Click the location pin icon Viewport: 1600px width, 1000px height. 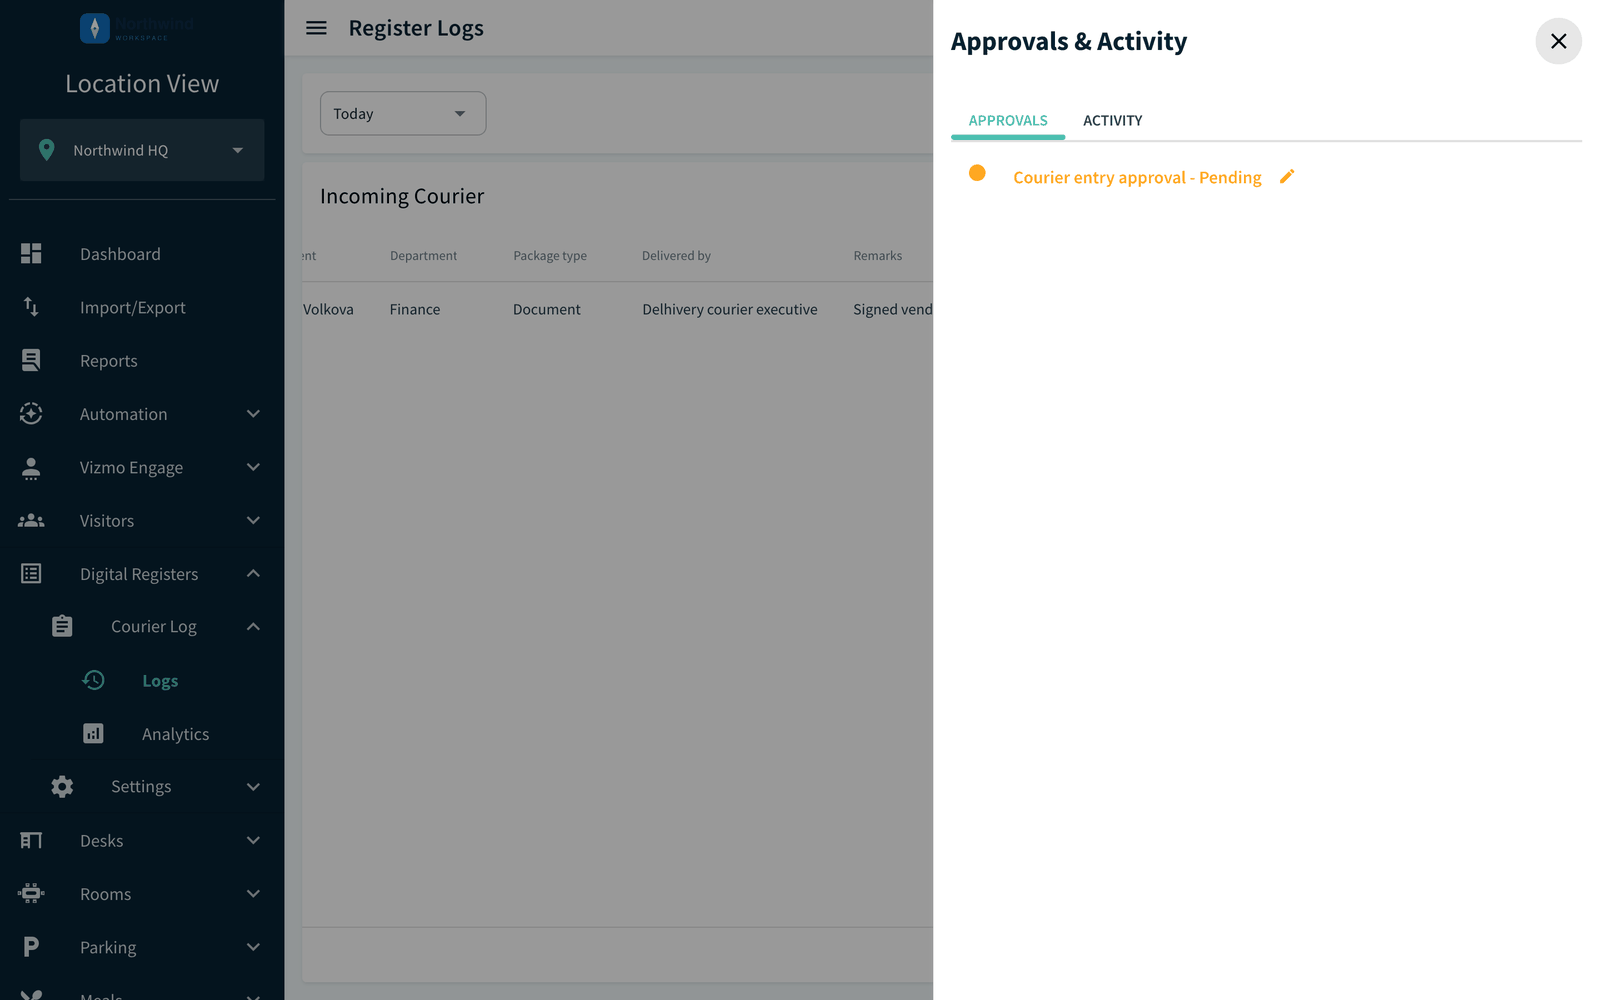(46, 150)
